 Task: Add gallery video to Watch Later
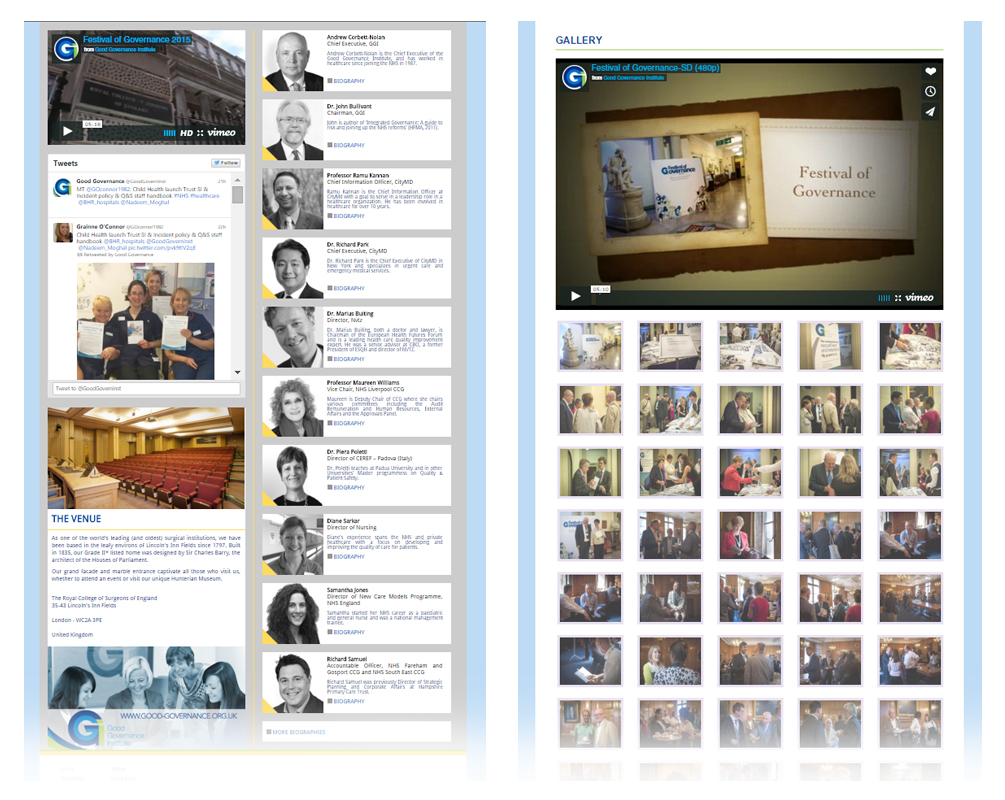click(931, 91)
